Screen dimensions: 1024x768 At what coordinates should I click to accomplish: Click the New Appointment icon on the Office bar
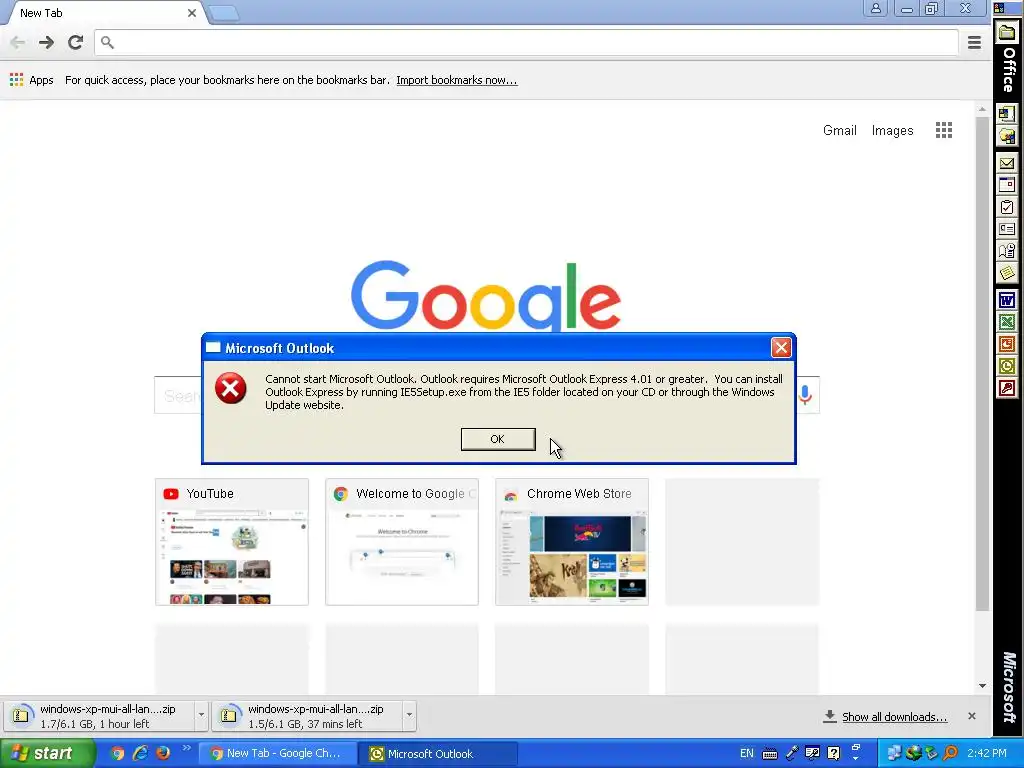[x=1006, y=185]
